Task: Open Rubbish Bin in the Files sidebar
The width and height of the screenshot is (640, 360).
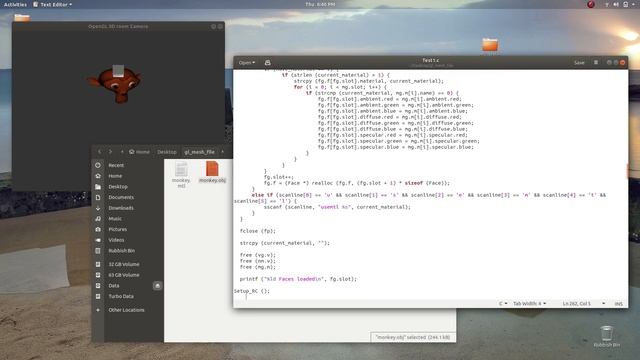Action: (128, 251)
